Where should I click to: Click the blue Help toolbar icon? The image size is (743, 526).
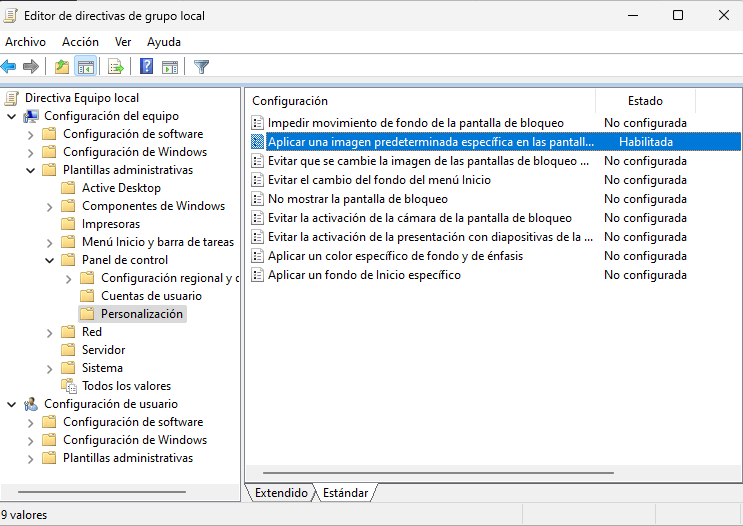pyautogui.click(x=146, y=66)
